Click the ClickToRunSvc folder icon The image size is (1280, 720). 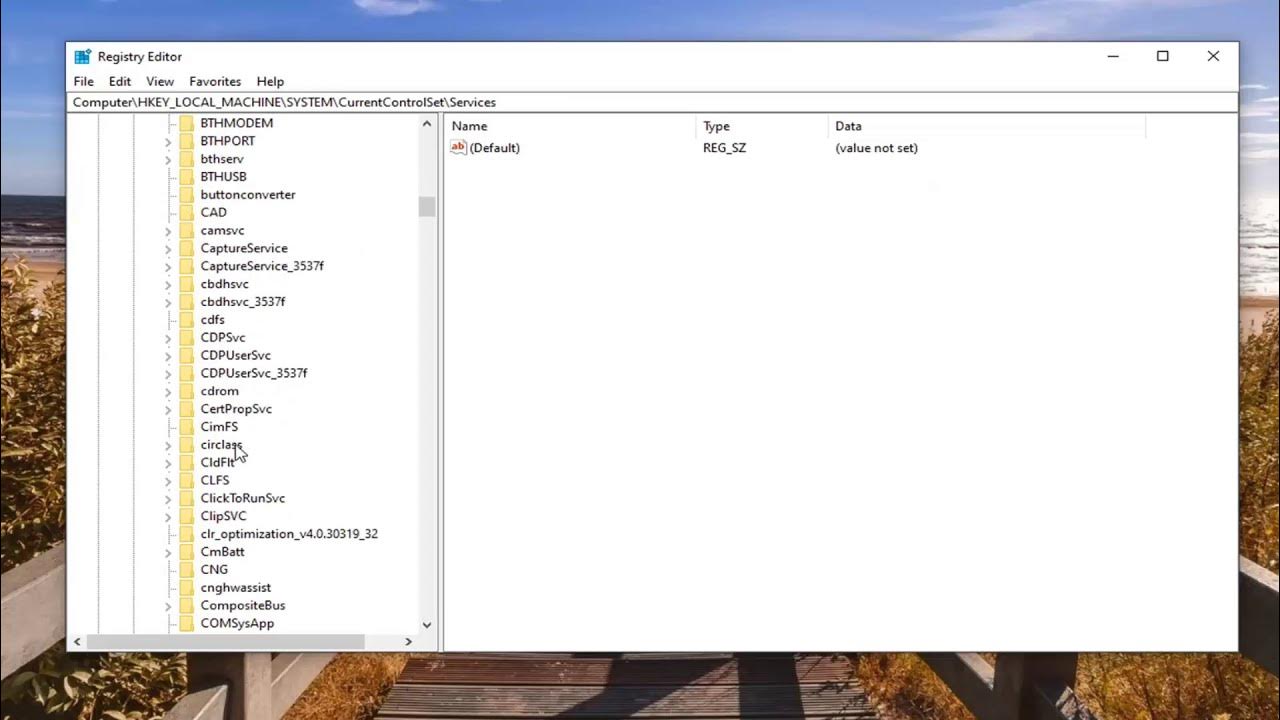coord(186,498)
